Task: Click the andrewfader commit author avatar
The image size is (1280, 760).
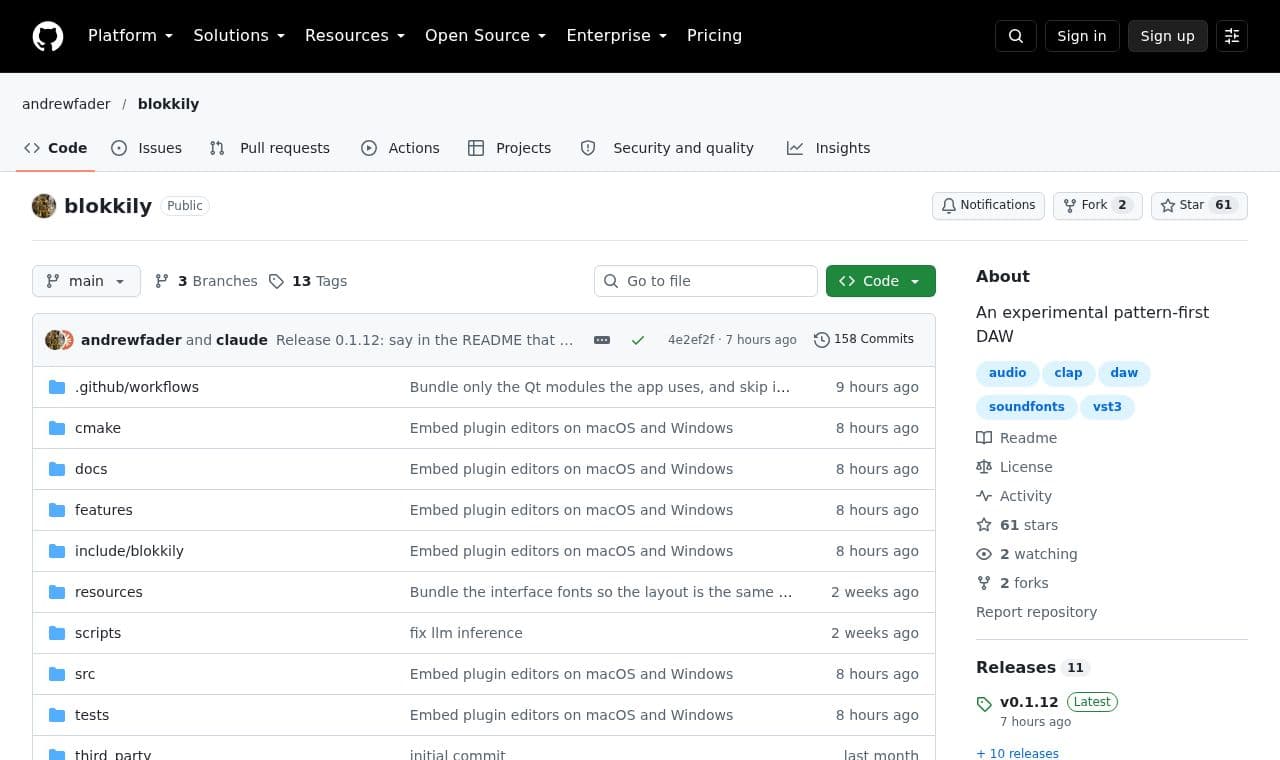Action: coord(54,340)
